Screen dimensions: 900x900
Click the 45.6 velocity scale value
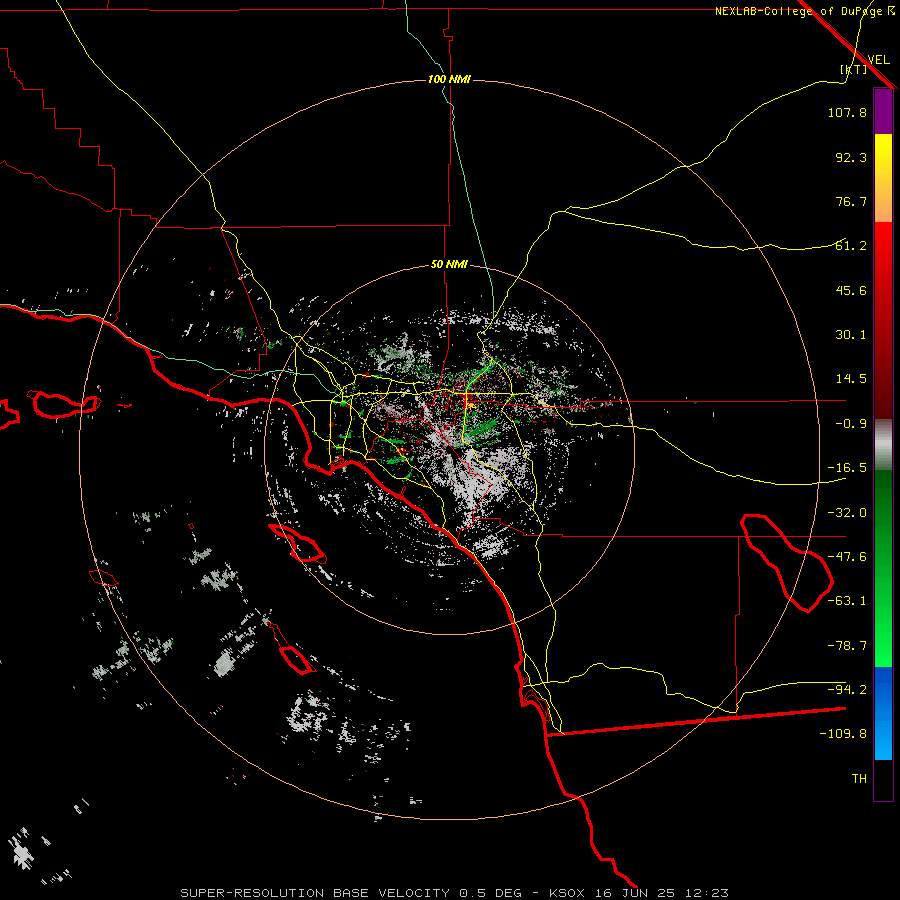tap(851, 290)
